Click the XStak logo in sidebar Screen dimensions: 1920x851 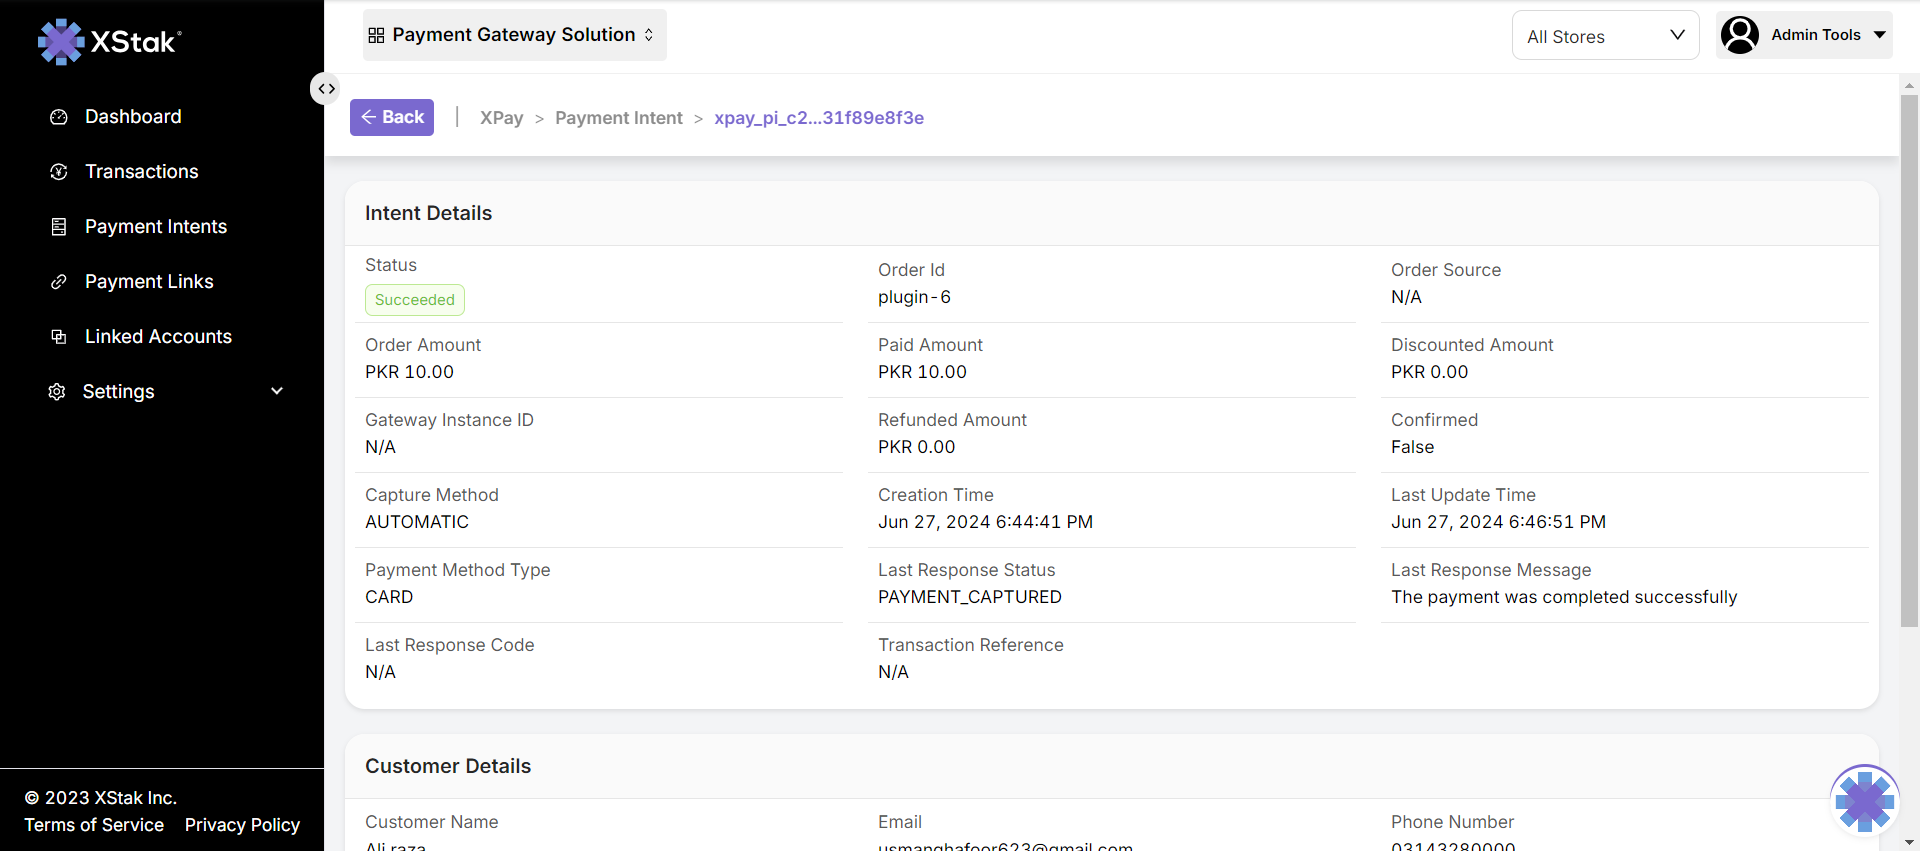click(x=109, y=41)
